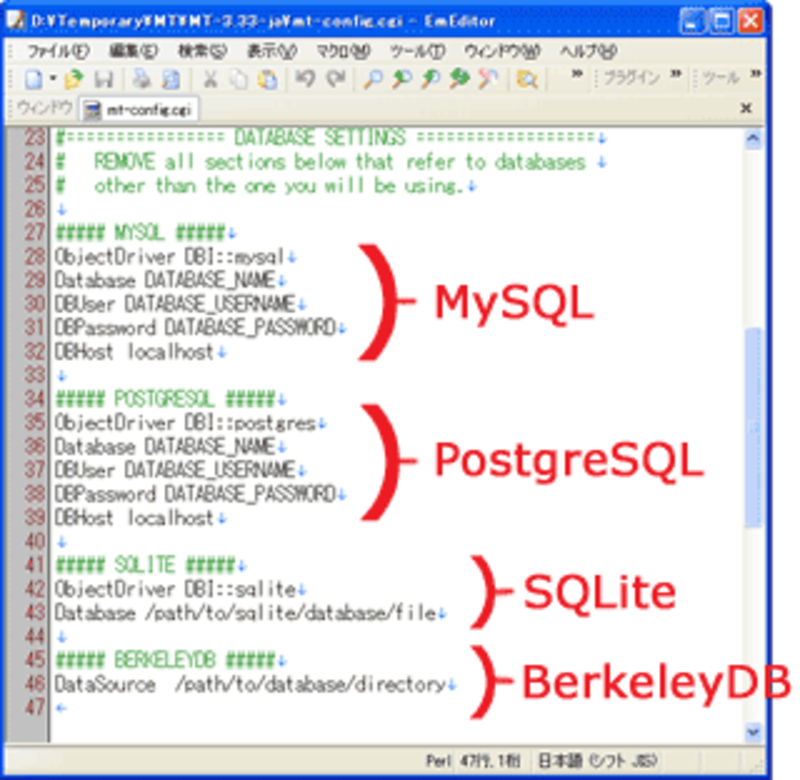
Task: Click the Paste clipboard icon
Action: 268,79
